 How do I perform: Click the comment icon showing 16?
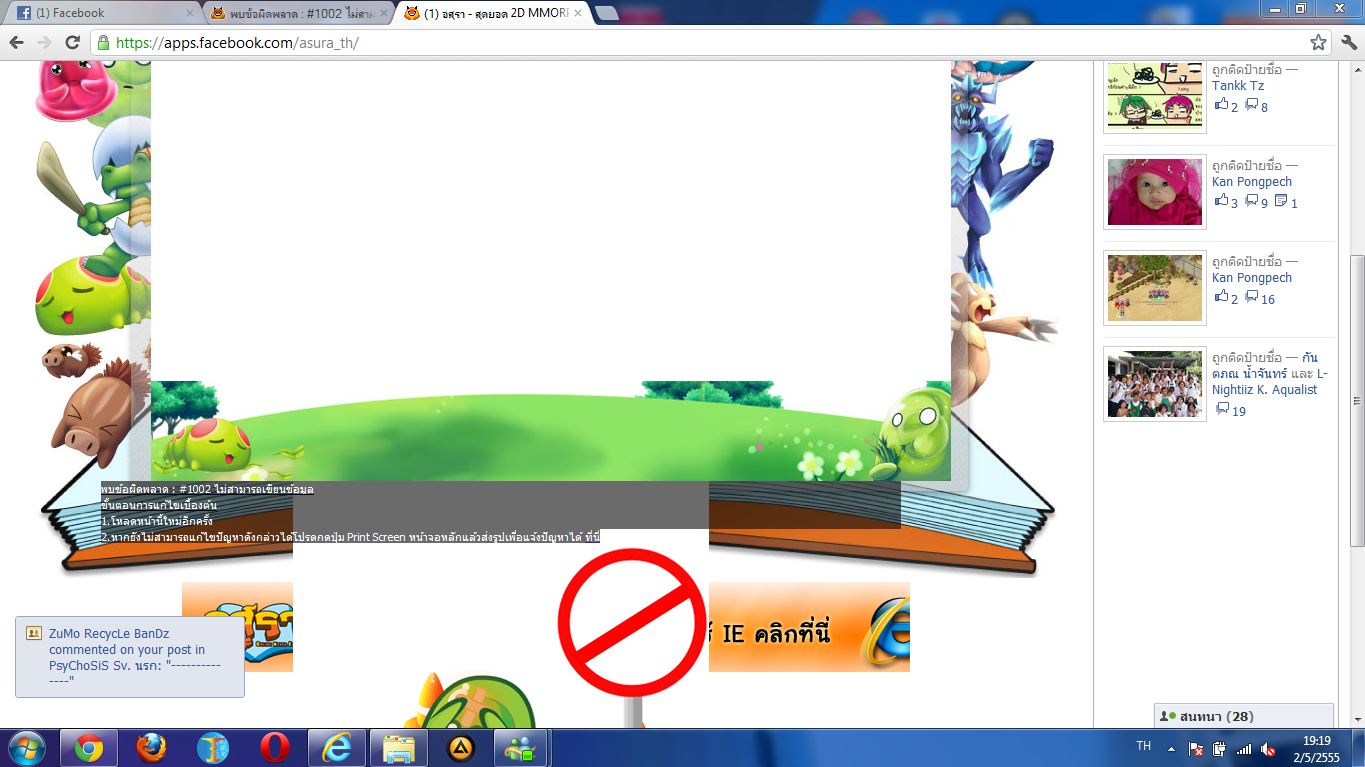pos(1251,297)
